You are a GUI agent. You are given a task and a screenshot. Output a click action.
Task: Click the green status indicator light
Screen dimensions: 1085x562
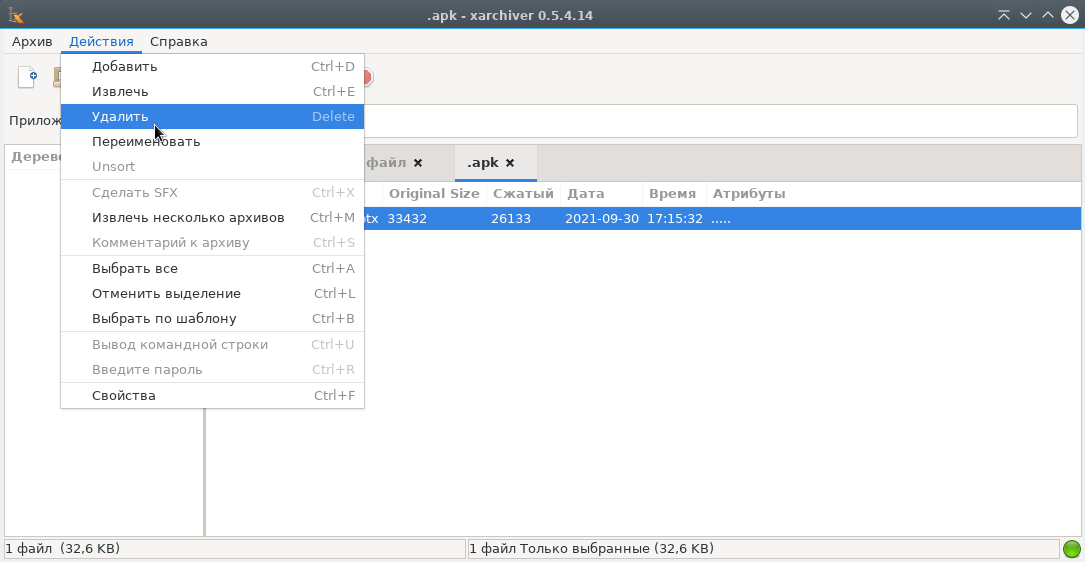[x=1071, y=549]
